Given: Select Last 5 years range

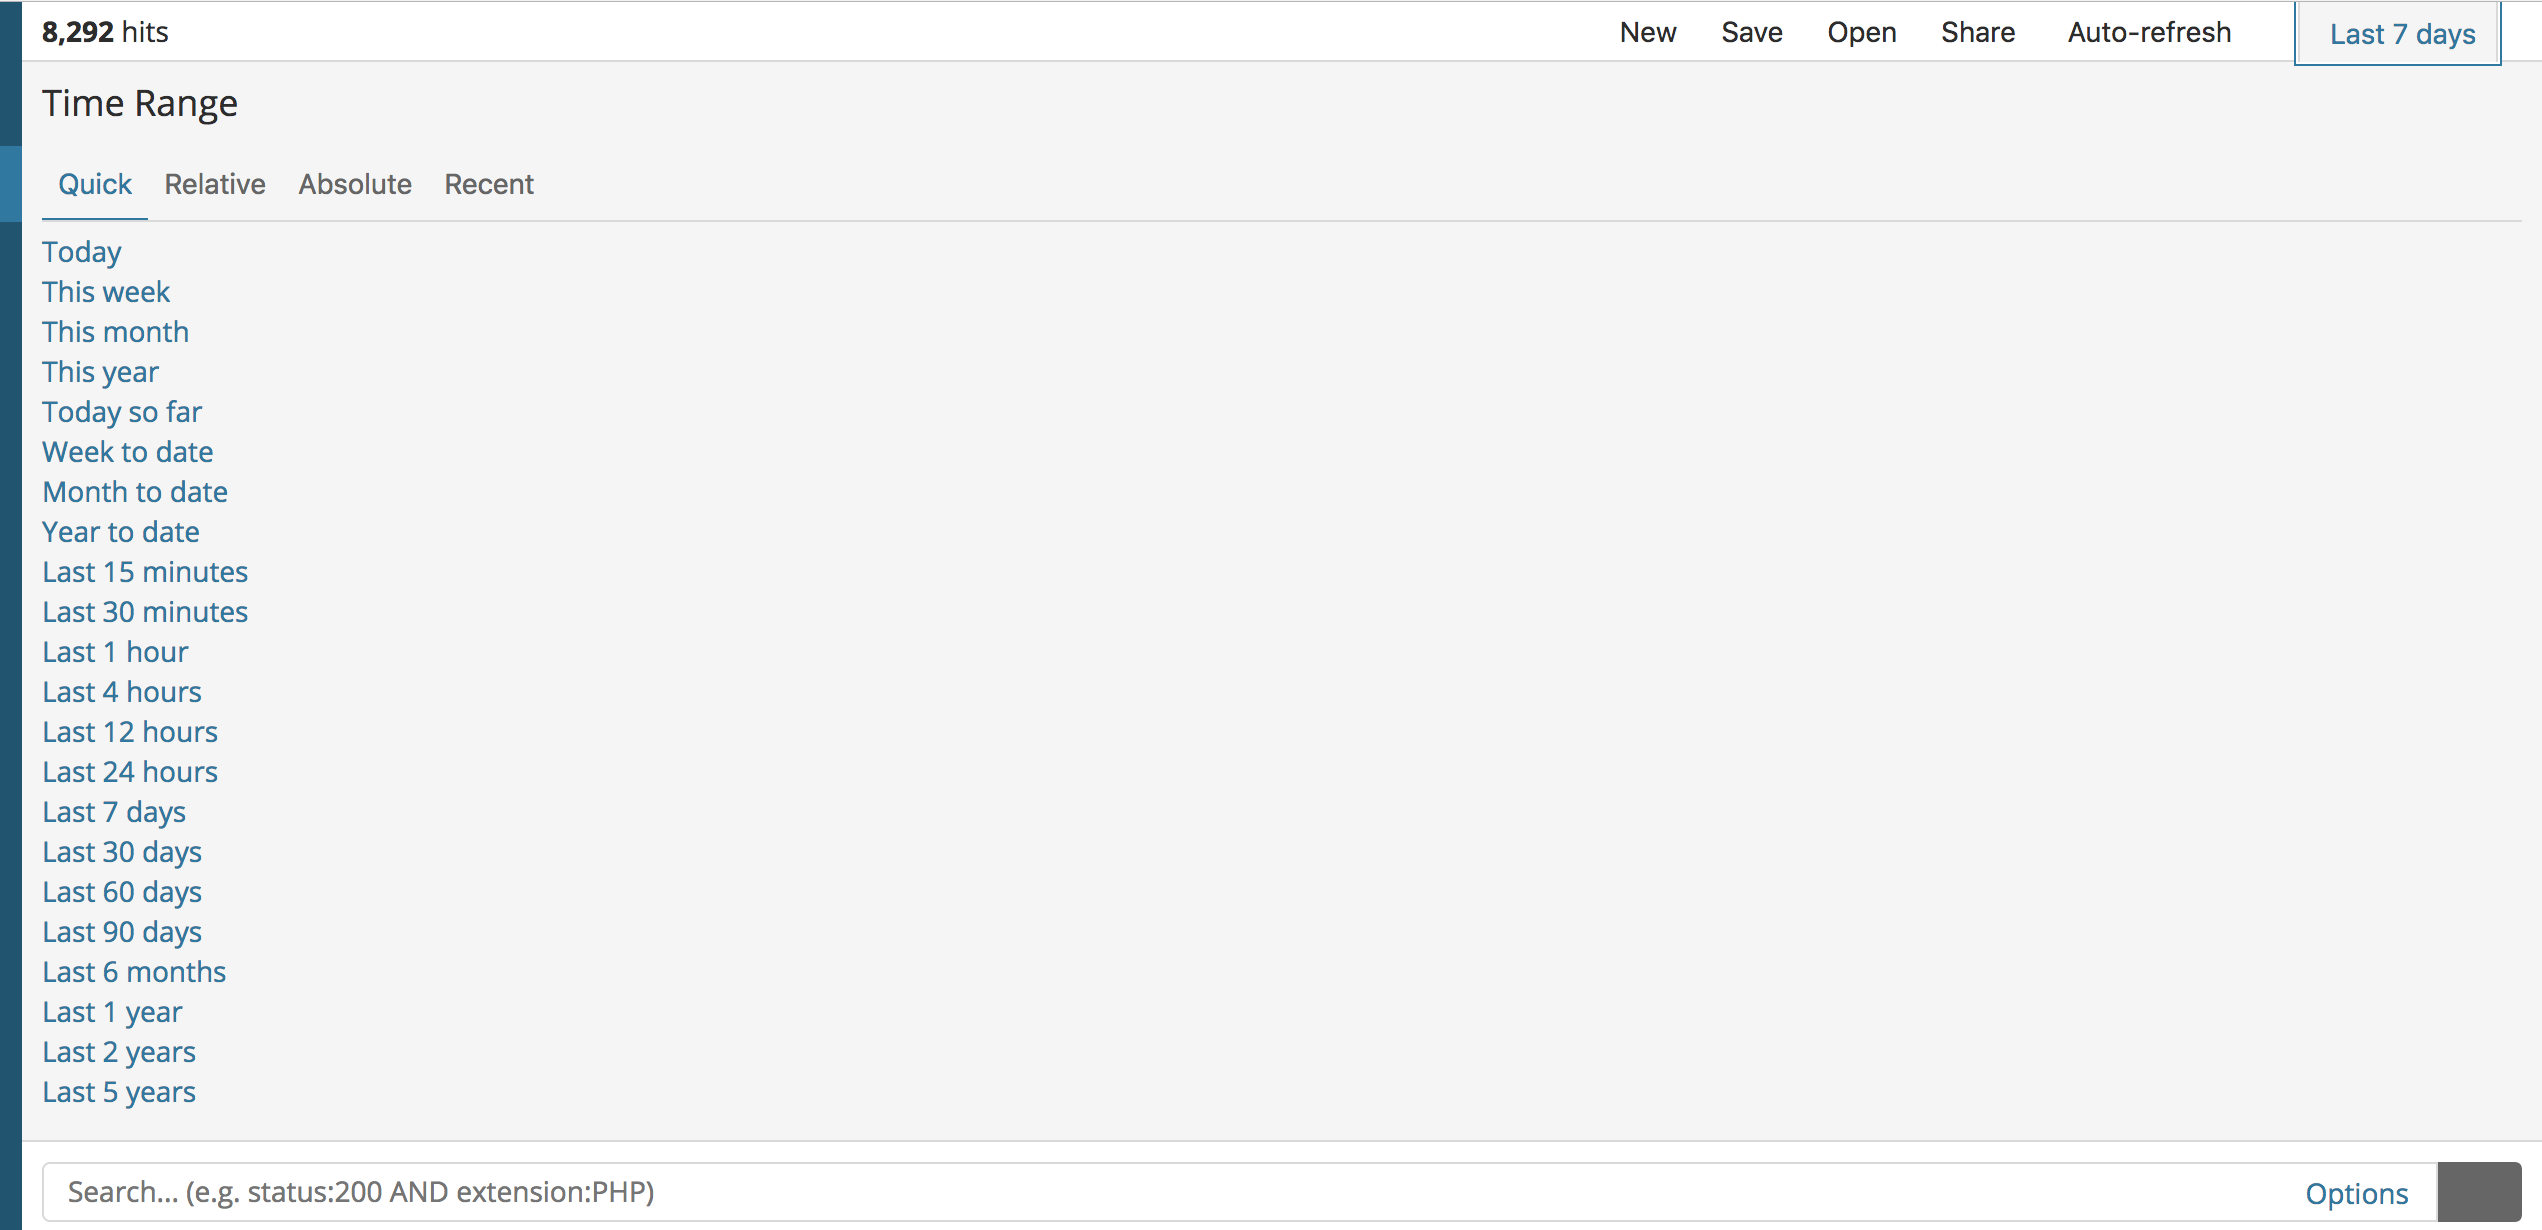Looking at the screenshot, I should coord(119,1092).
